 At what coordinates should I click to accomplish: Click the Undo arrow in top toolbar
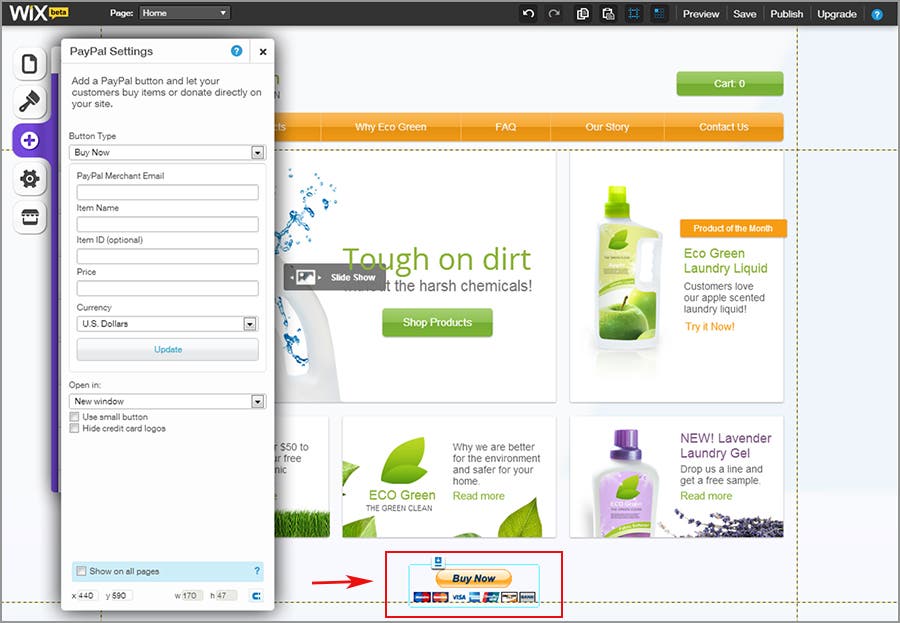[528, 14]
